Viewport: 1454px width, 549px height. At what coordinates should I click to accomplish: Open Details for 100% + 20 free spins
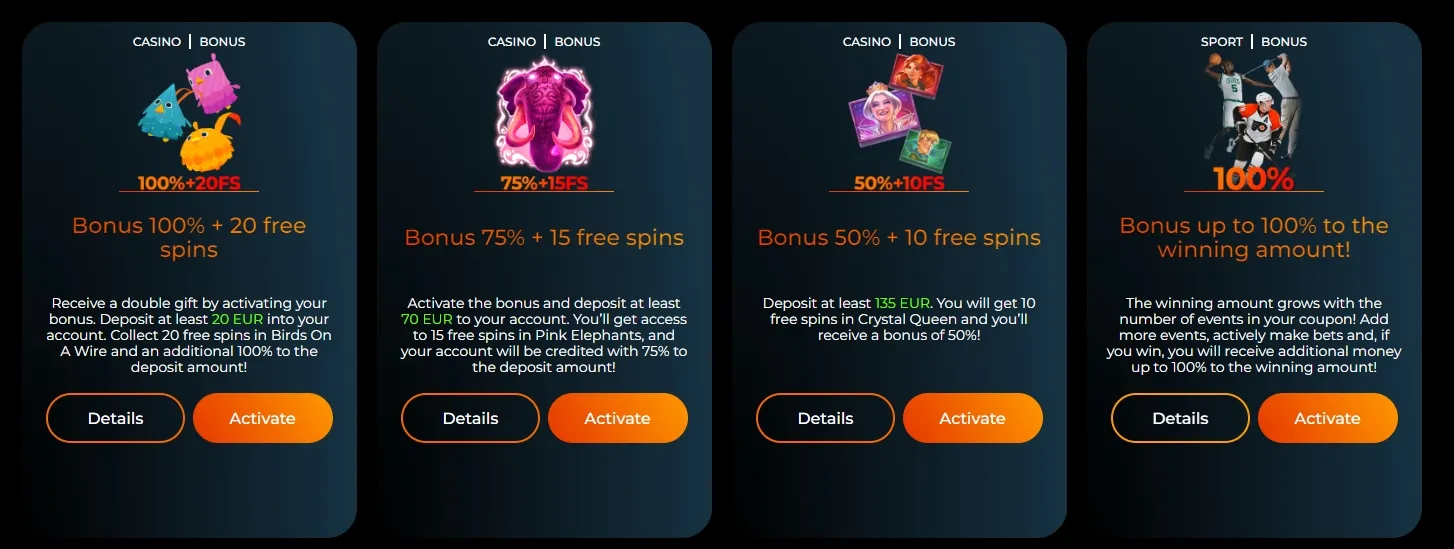(115, 418)
